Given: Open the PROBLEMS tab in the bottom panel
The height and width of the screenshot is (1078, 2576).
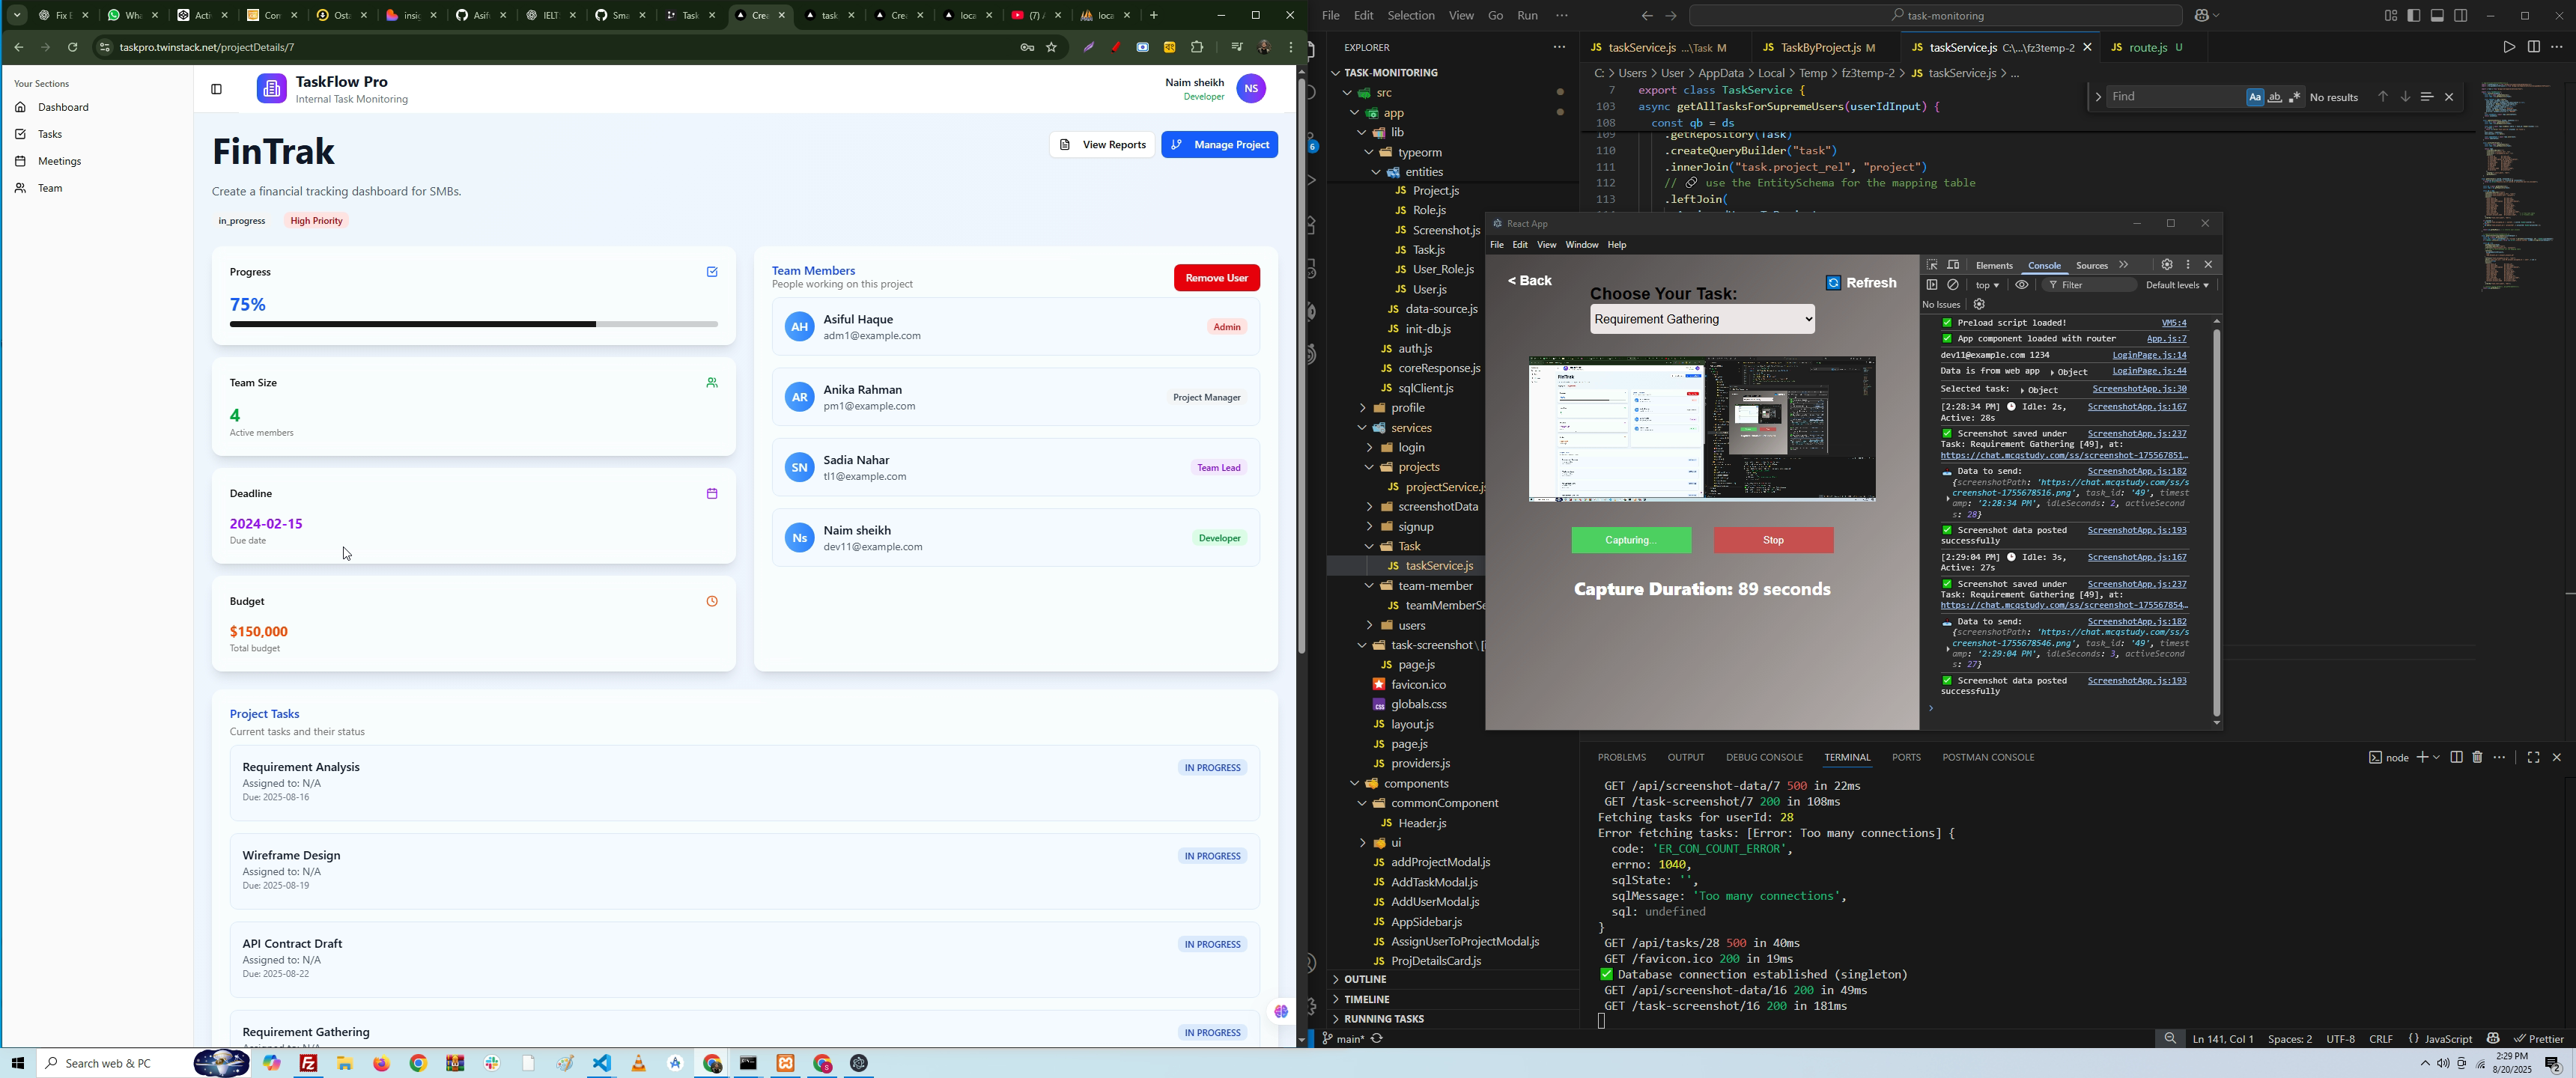Looking at the screenshot, I should 1621,757.
